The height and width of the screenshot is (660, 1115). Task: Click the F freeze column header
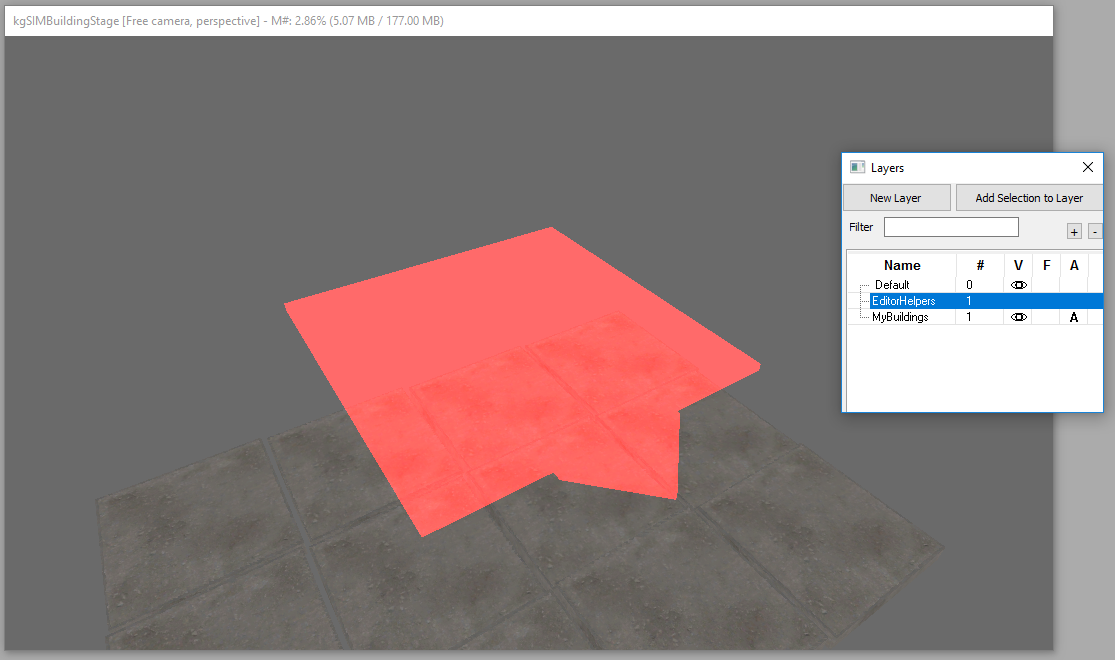click(1047, 265)
